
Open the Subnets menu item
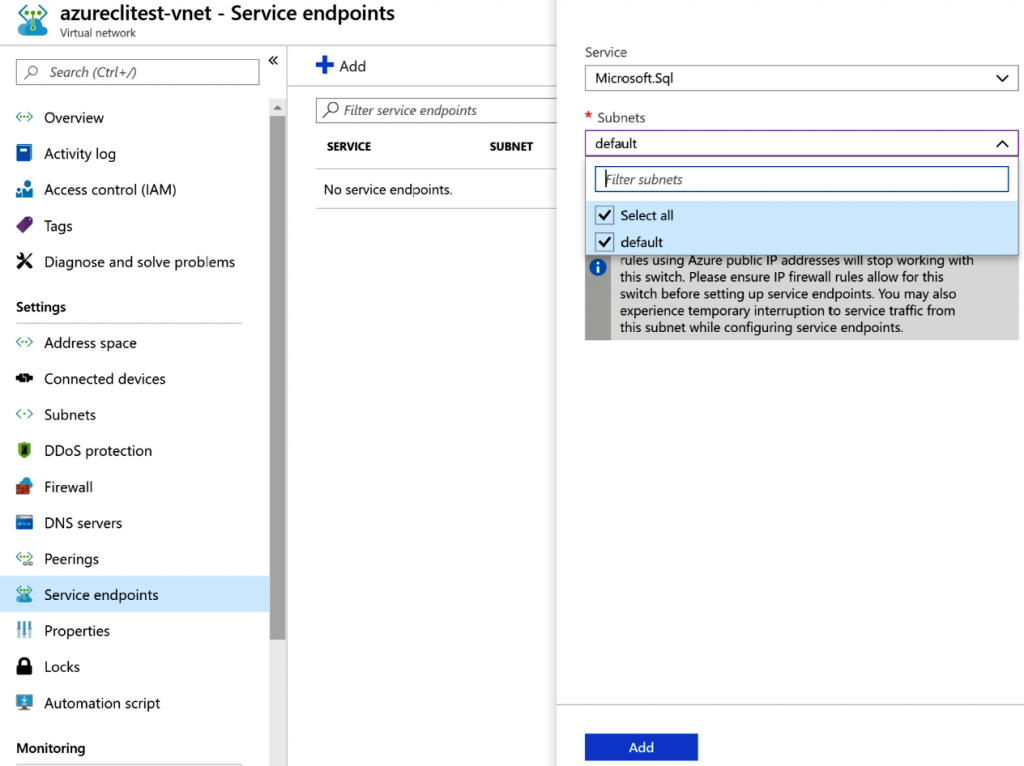tap(70, 415)
